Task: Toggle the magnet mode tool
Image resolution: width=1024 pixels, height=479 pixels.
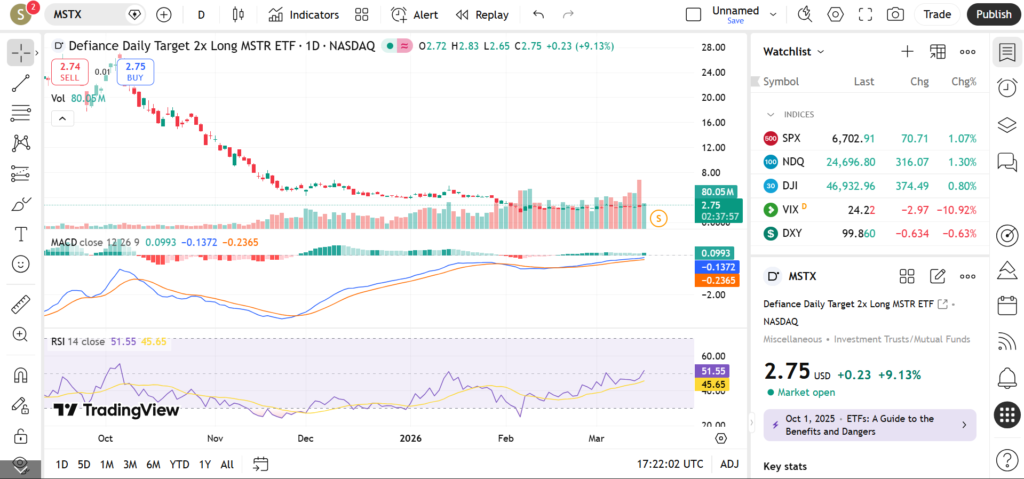Action: pos(20,376)
